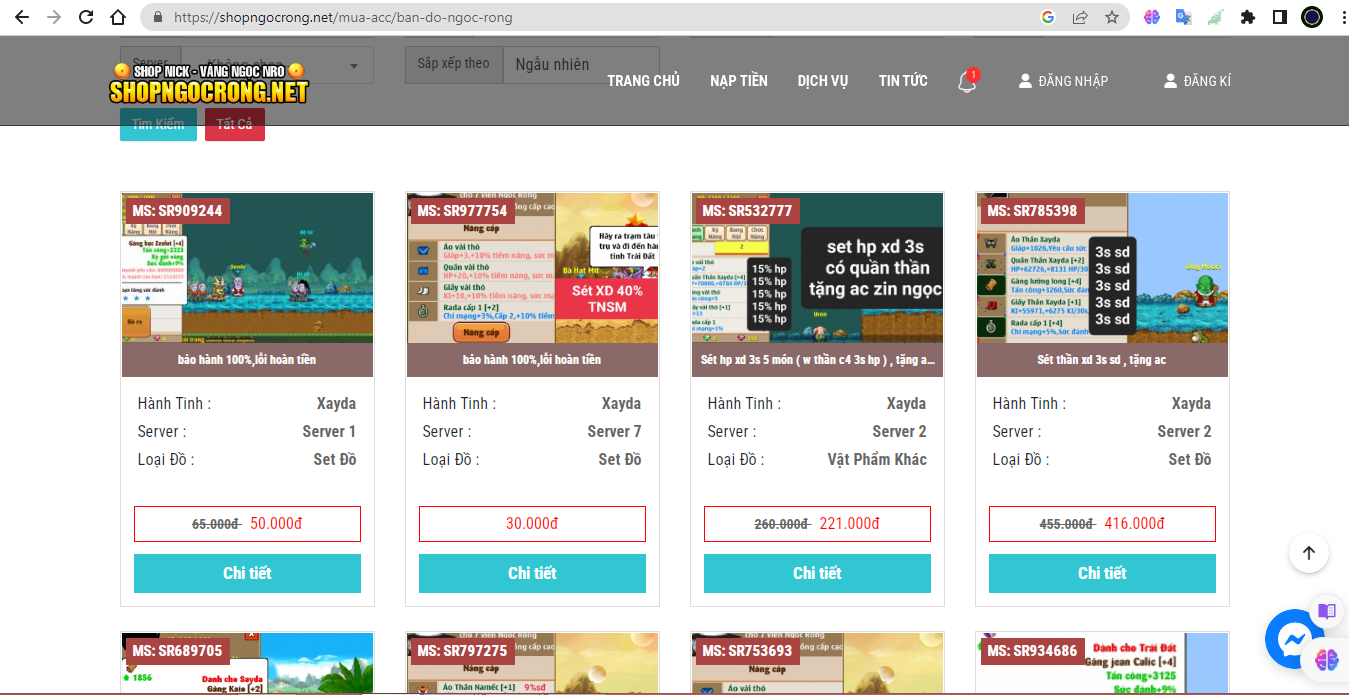Open the Extensions puzzle menu
1349x695 pixels.
point(1247,17)
